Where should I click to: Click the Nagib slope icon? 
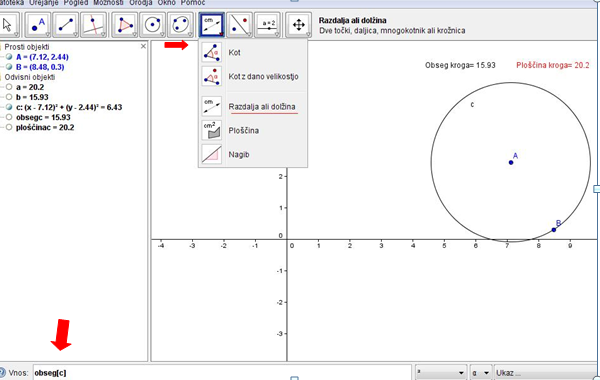pos(212,154)
